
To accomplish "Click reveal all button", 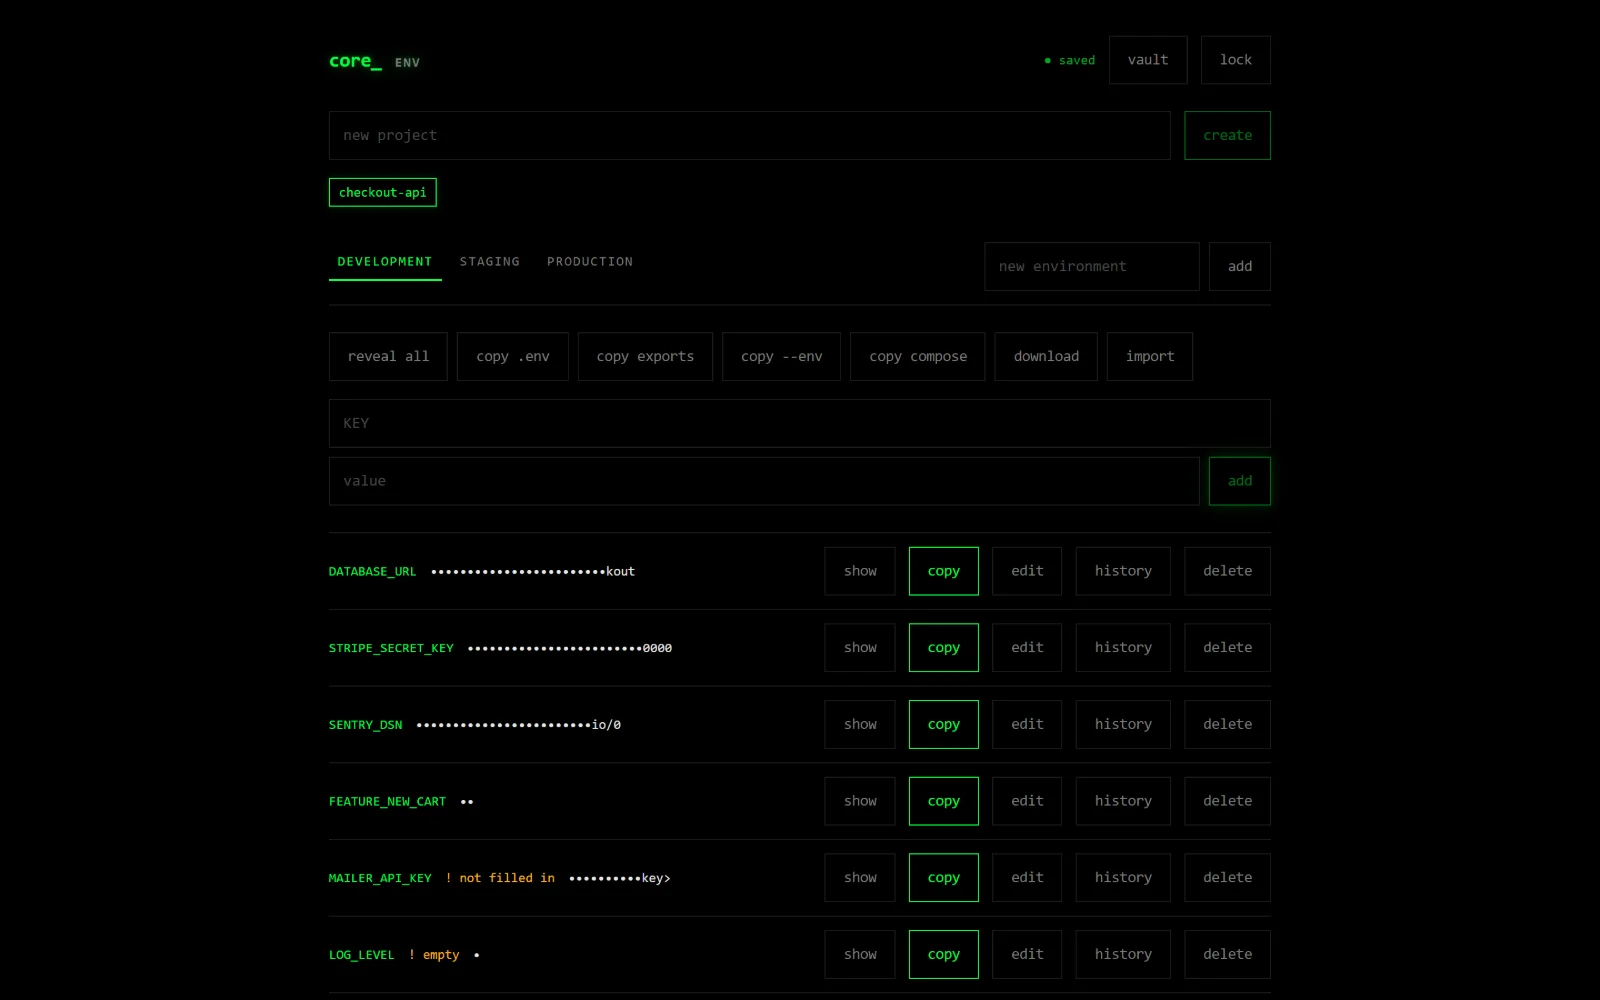I will (x=388, y=356).
